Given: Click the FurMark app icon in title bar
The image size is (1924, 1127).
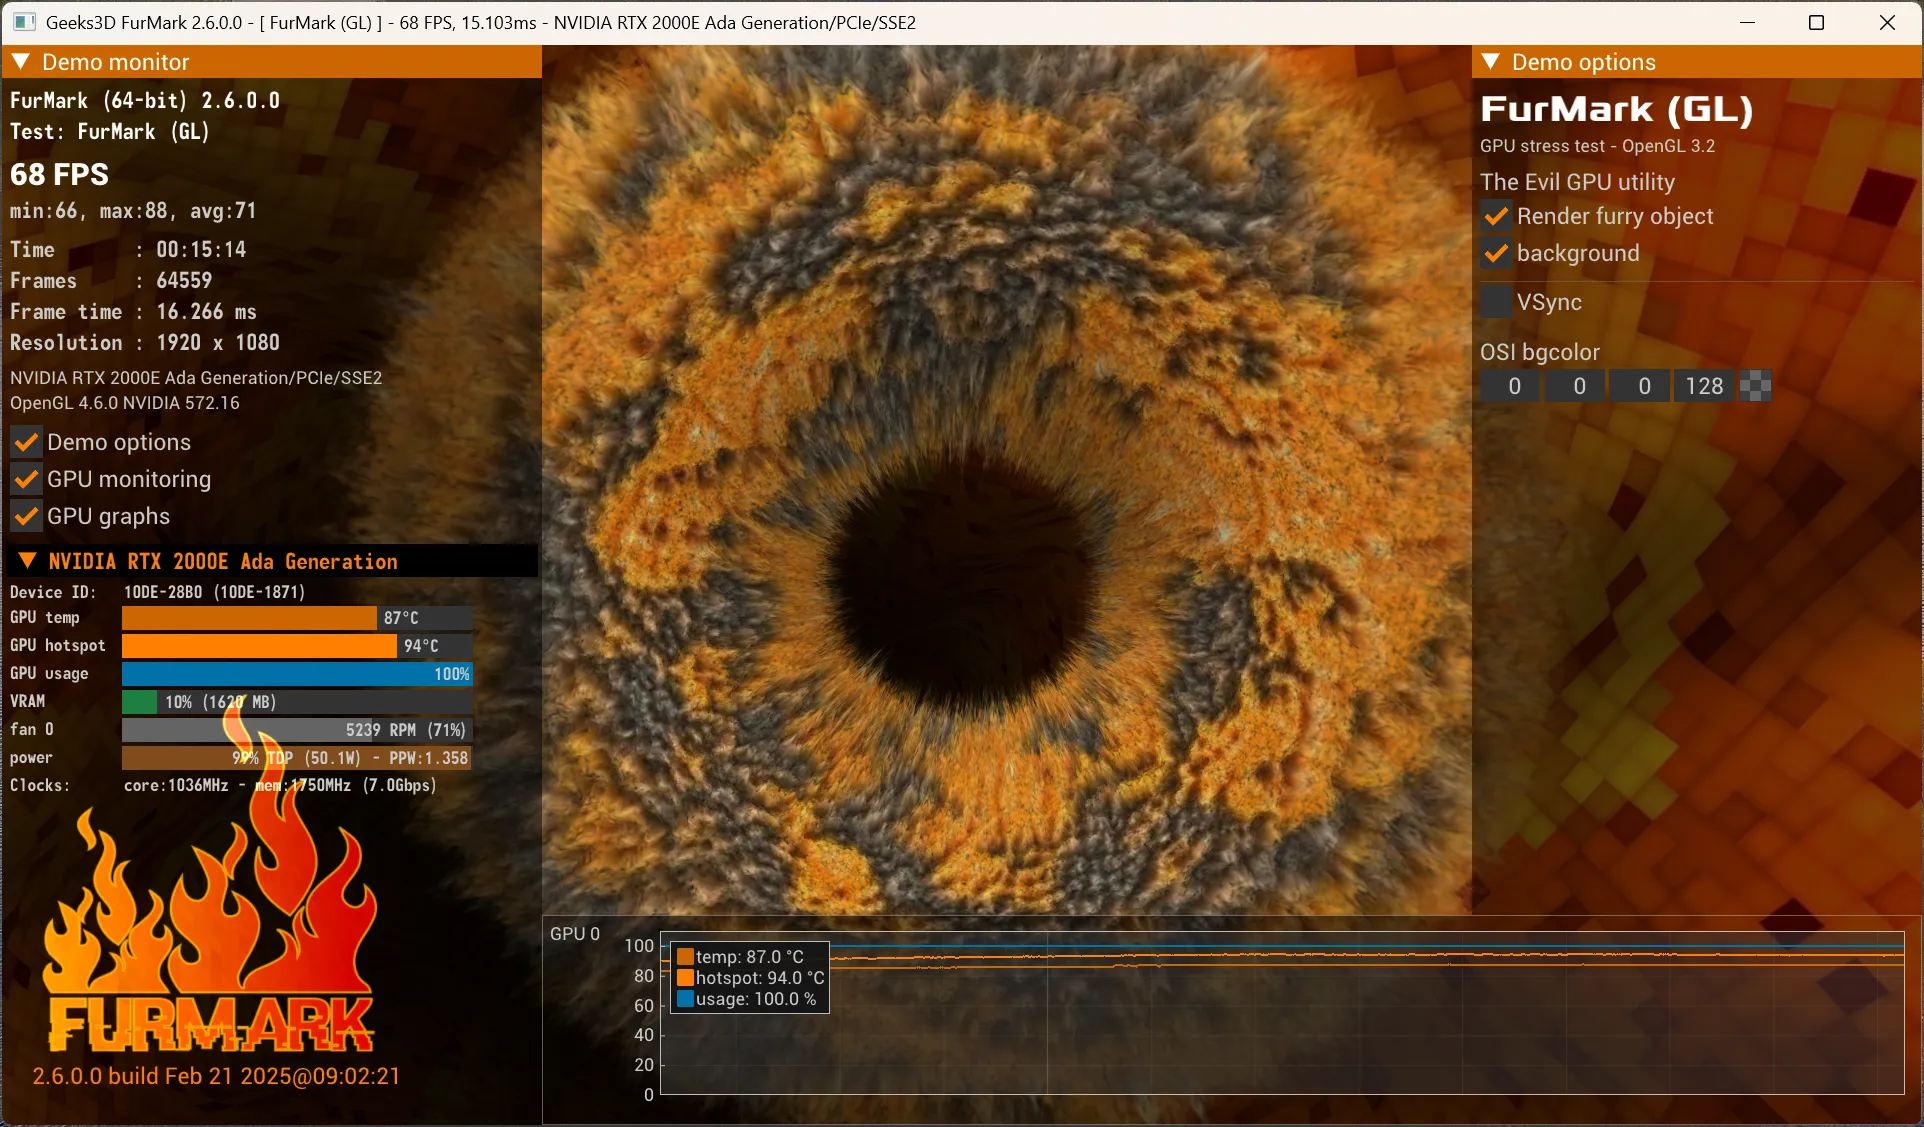Looking at the screenshot, I should (24, 22).
